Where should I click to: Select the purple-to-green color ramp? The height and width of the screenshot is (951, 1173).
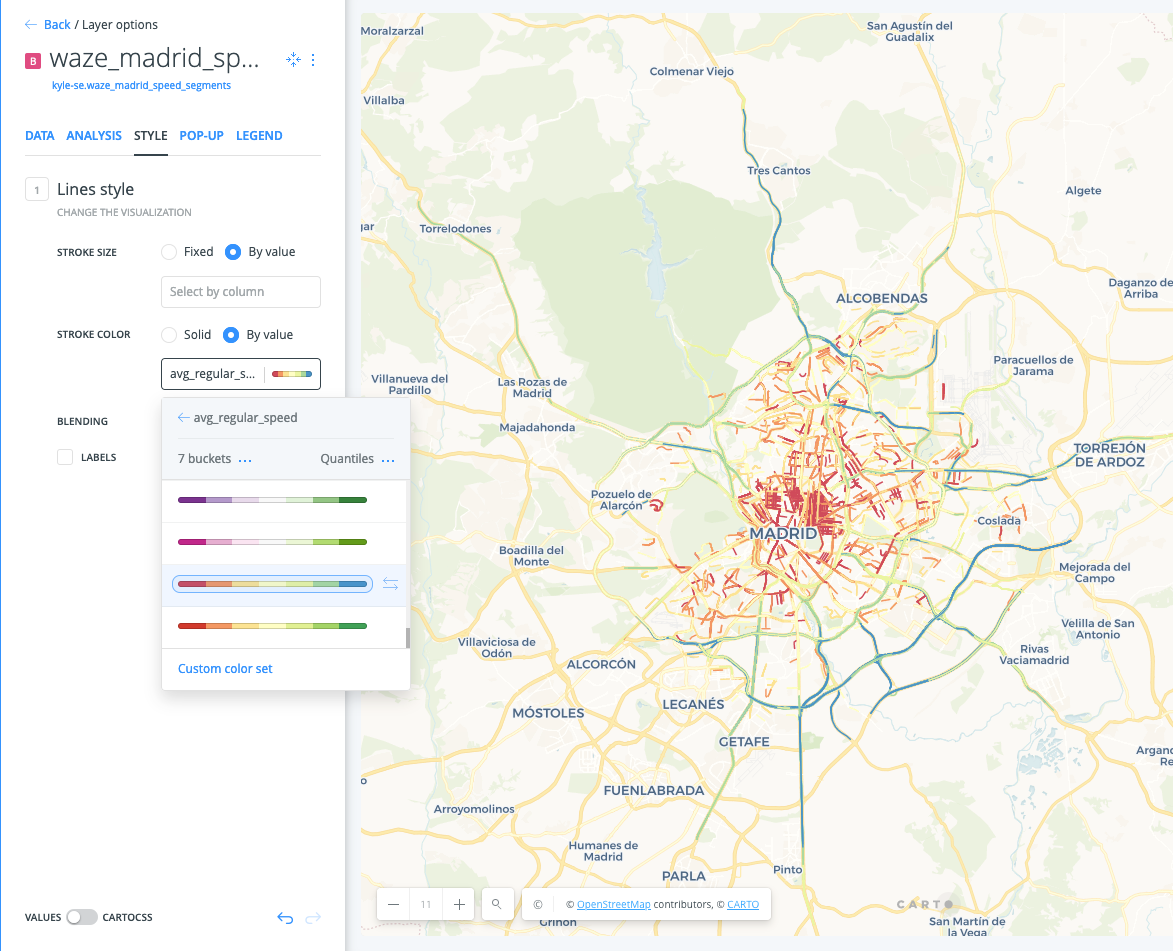click(272, 501)
